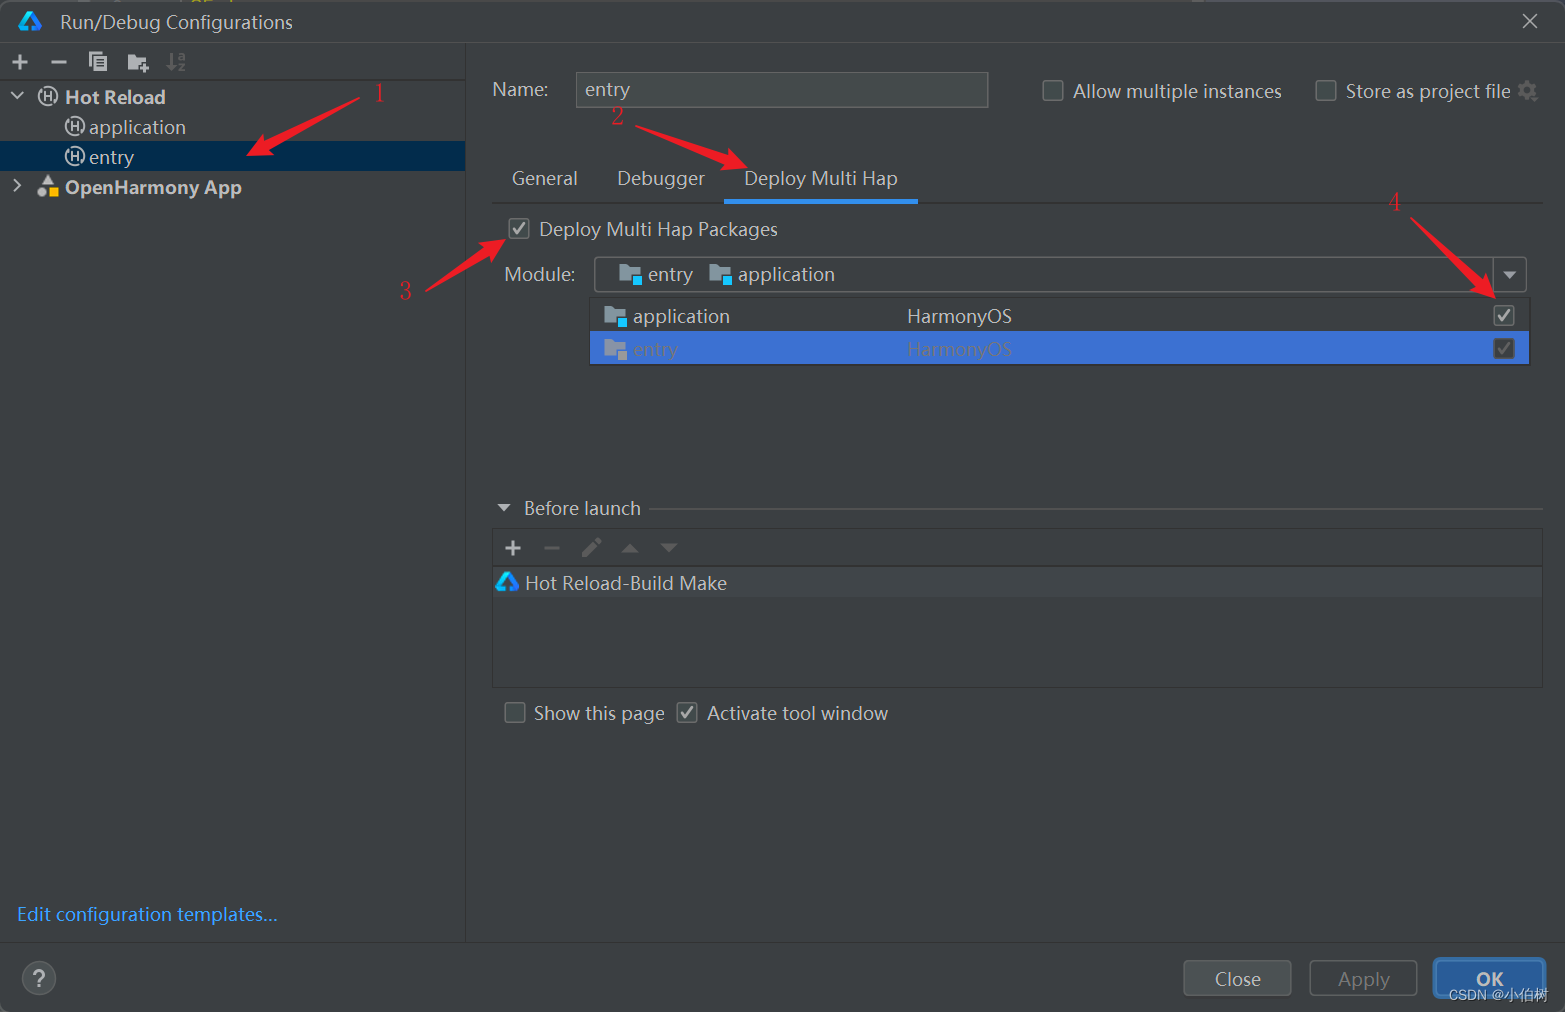The image size is (1565, 1012).
Task: Sort configurations alphabetically
Action: click(x=176, y=62)
